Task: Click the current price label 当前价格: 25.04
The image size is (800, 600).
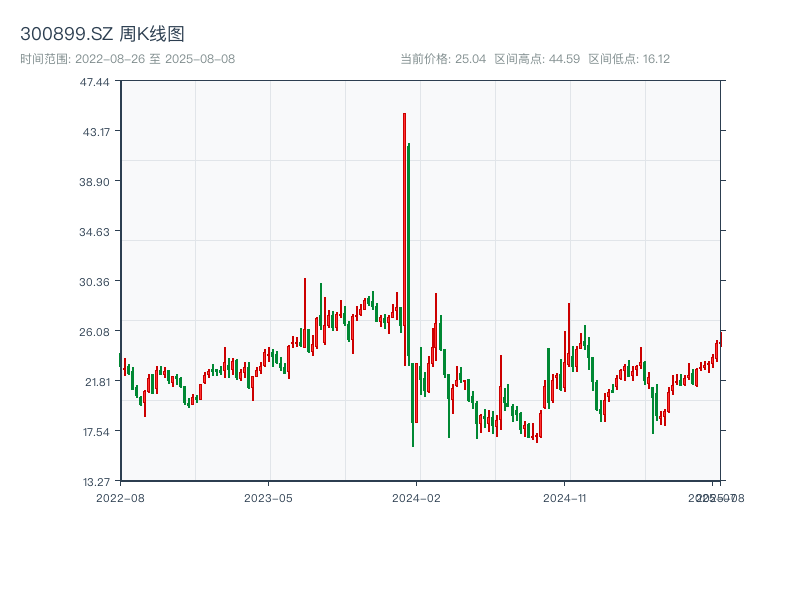Action: [x=443, y=59]
